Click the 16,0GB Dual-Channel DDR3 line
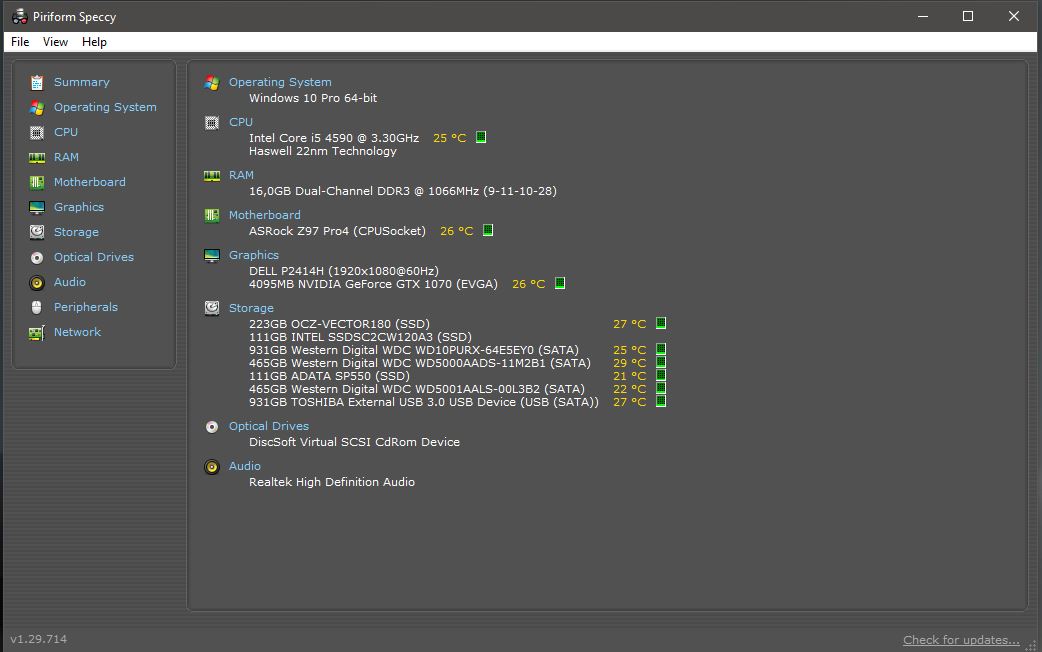 403,191
